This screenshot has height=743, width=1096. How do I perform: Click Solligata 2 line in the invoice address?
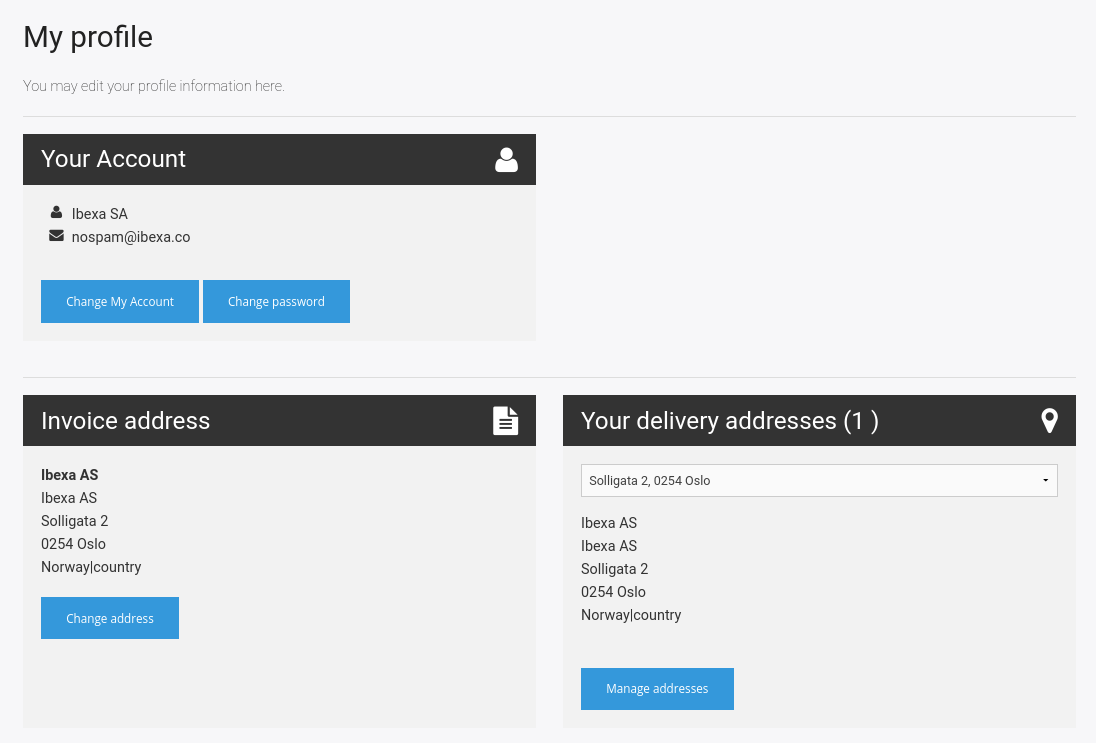[x=75, y=521]
